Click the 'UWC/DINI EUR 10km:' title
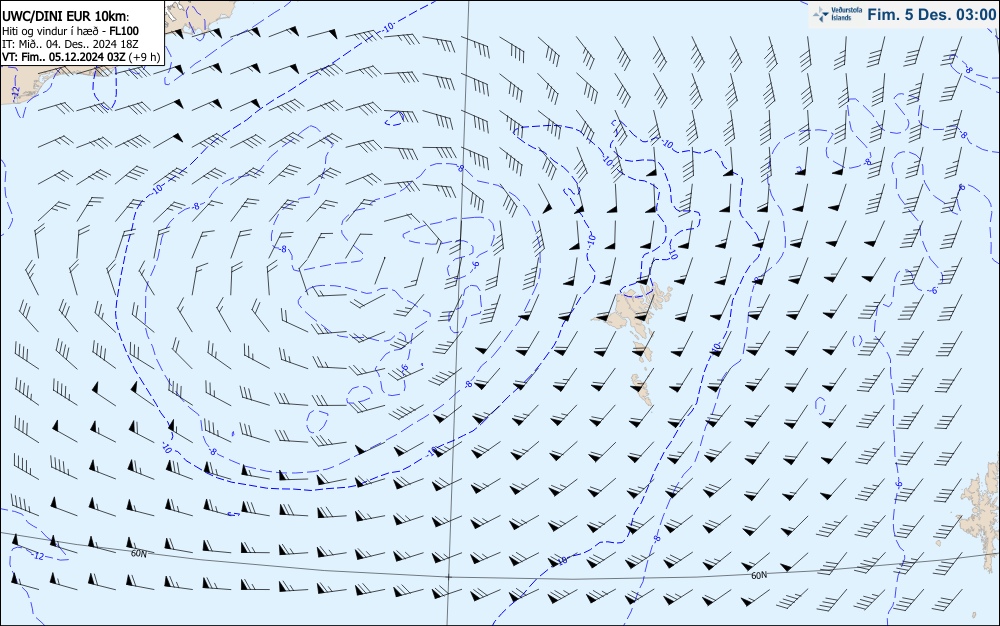 [x=65, y=17]
